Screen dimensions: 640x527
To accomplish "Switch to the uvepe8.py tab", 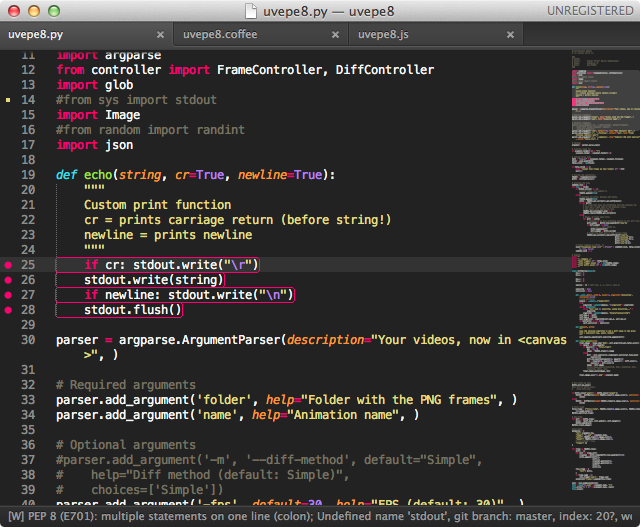I will (x=86, y=35).
